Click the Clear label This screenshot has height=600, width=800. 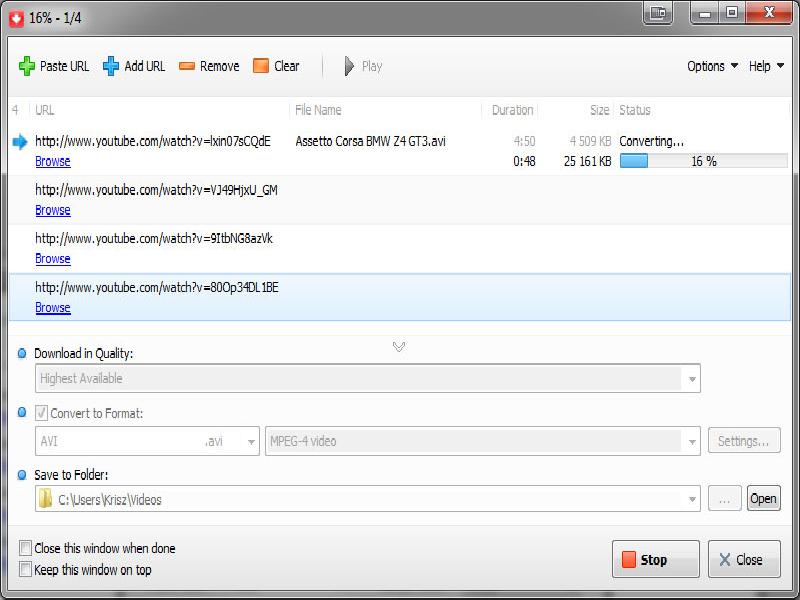pyautogui.click(x=287, y=66)
